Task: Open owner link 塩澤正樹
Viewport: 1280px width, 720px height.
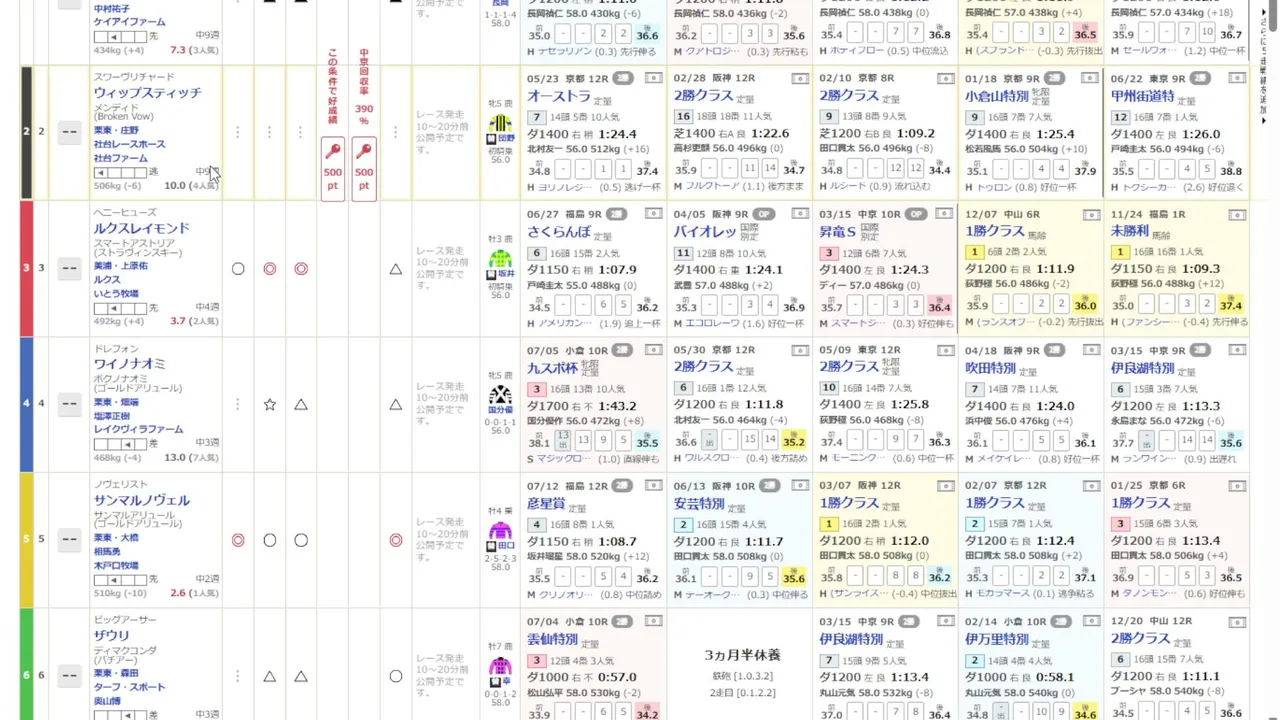Action: coord(112,416)
